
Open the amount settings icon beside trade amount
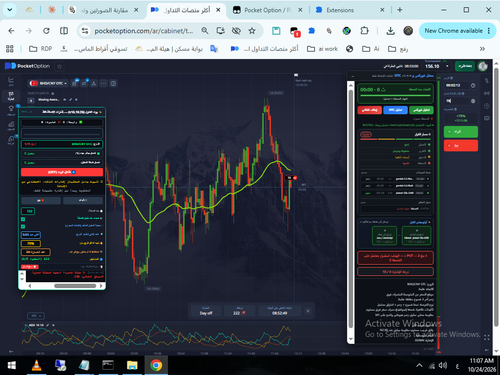(x=473, y=101)
